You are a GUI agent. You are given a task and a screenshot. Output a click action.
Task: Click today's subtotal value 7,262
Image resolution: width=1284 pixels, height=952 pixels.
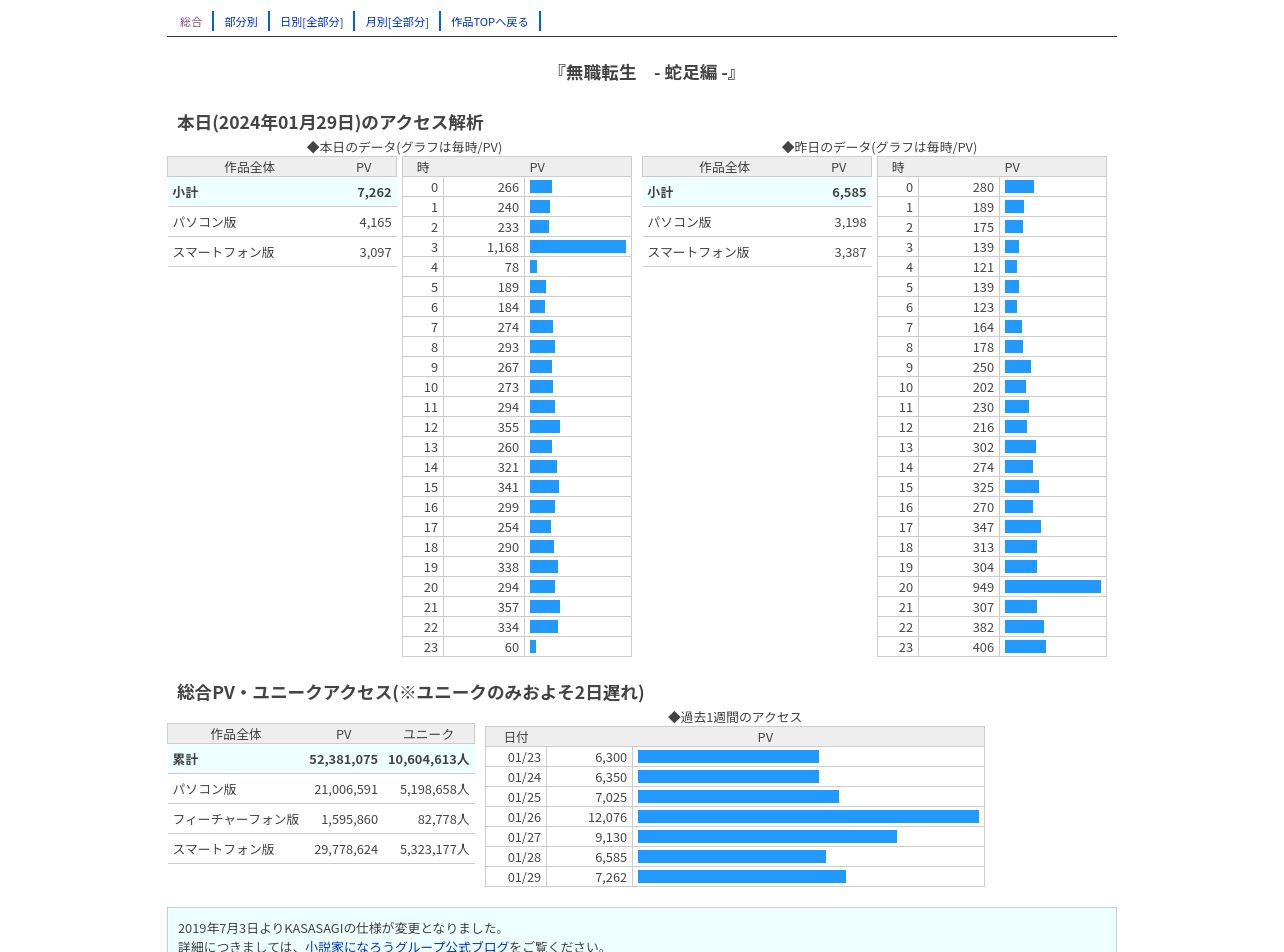[374, 192]
